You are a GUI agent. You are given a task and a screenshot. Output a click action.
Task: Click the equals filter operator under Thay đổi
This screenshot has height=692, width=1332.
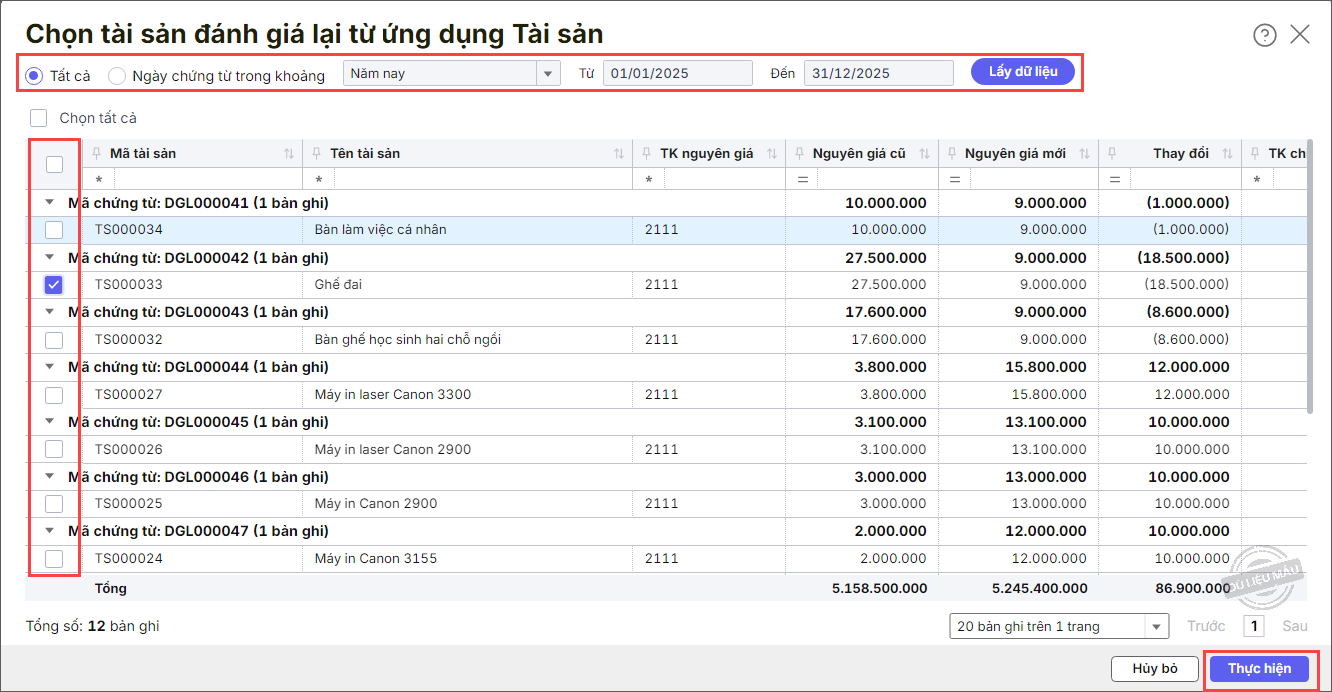tap(1115, 179)
